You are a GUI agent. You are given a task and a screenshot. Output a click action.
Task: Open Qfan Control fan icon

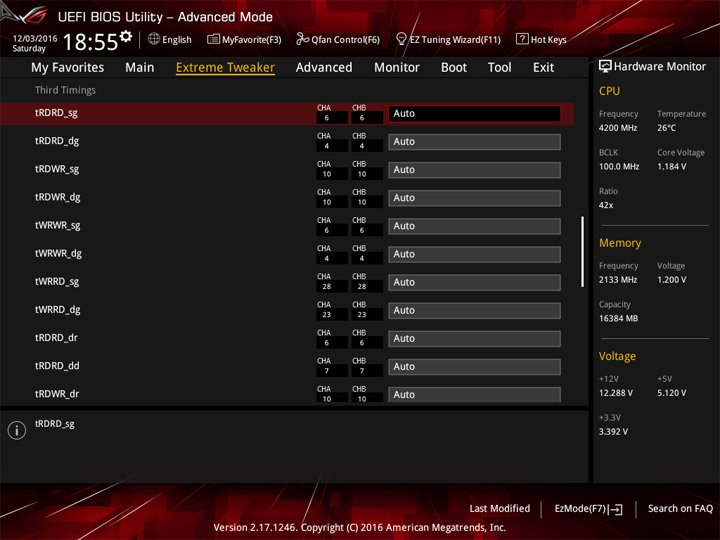302,39
